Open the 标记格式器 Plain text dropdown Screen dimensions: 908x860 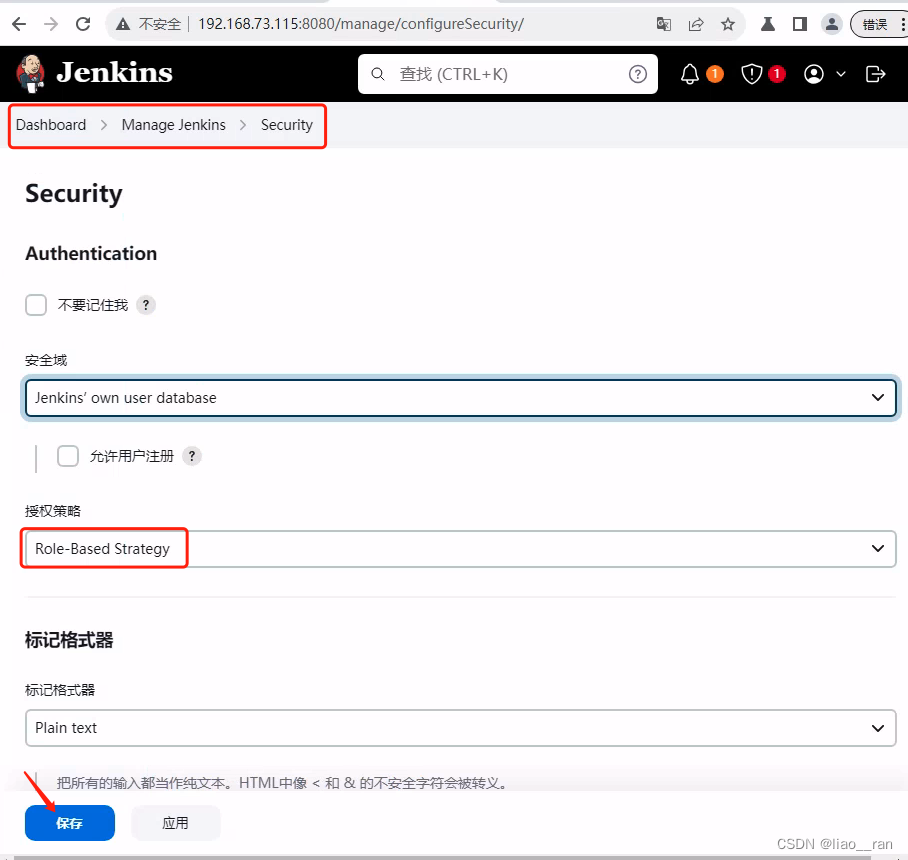point(461,728)
